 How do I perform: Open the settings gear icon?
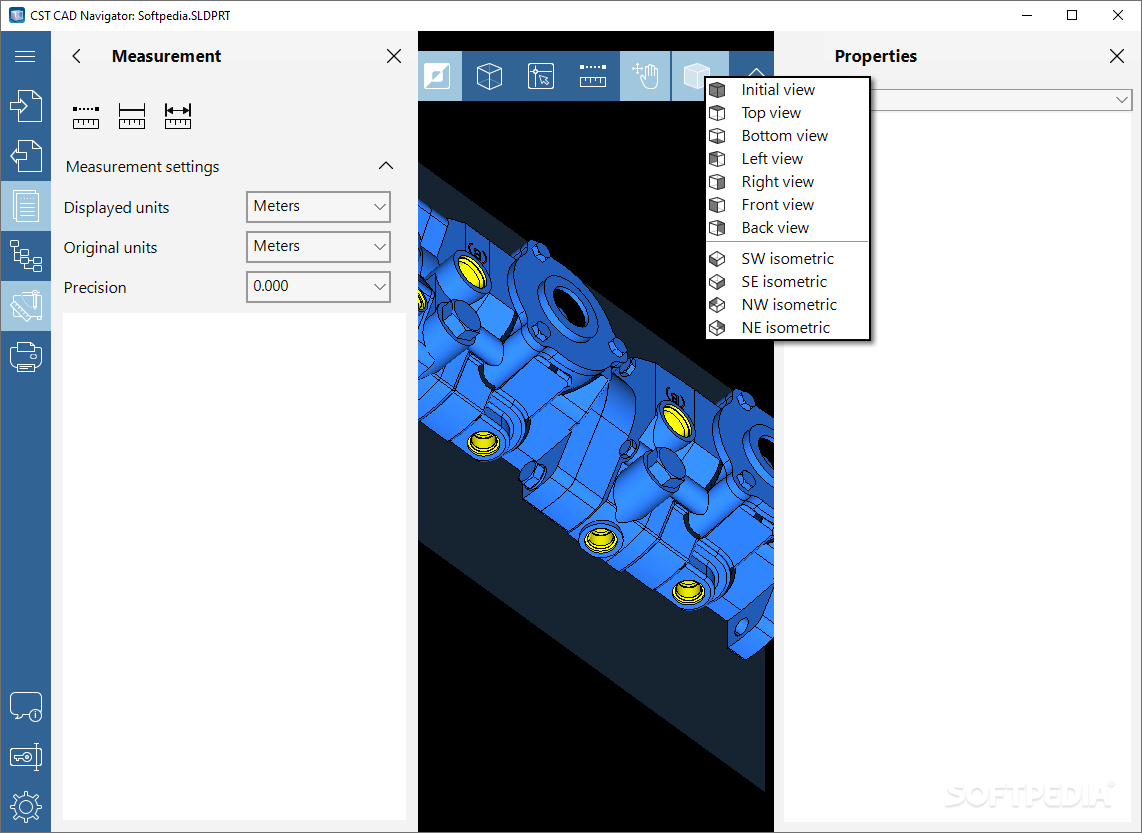(25, 807)
